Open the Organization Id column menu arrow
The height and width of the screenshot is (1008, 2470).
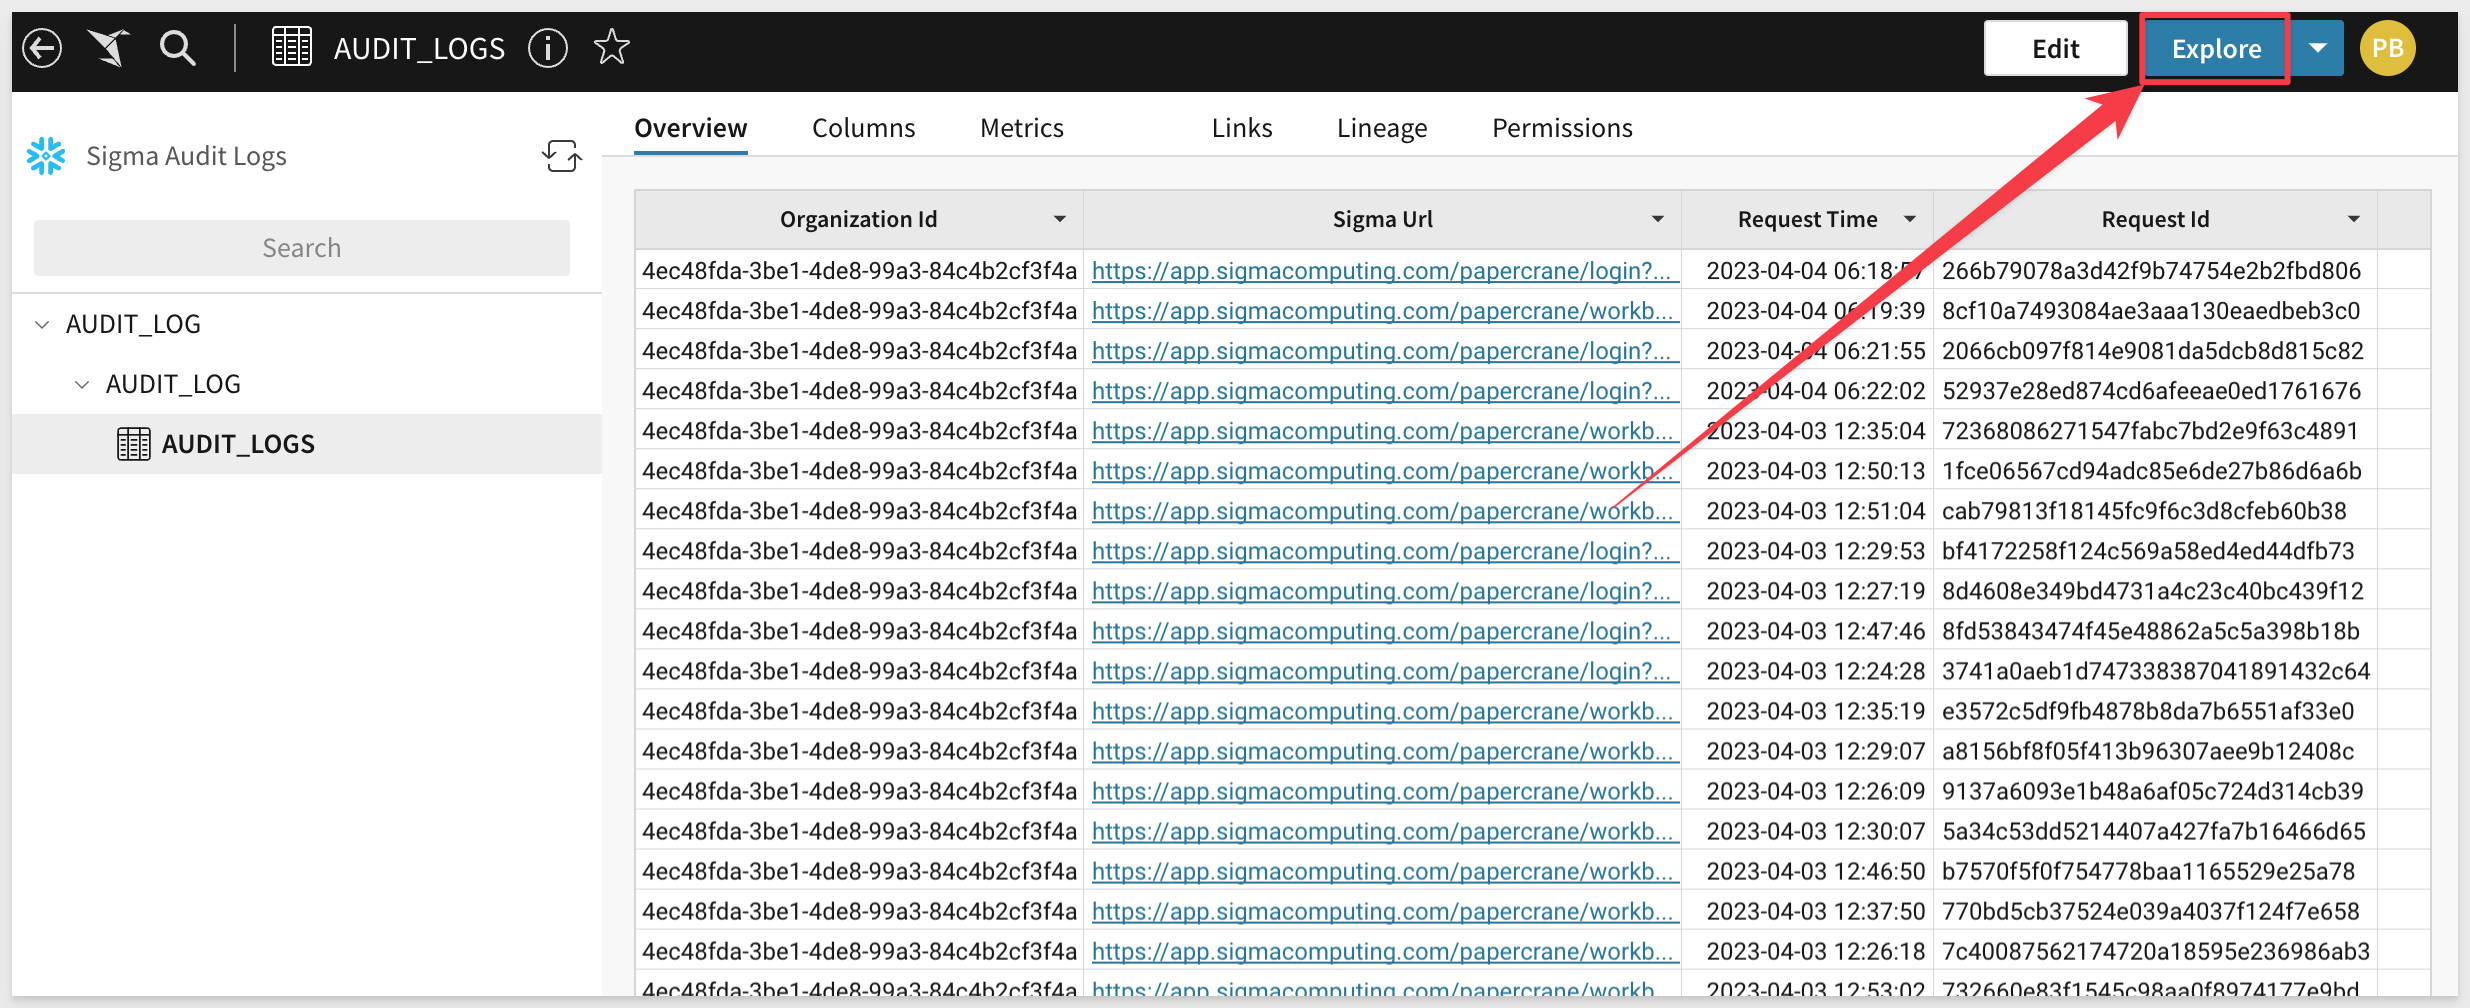point(1060,219)
